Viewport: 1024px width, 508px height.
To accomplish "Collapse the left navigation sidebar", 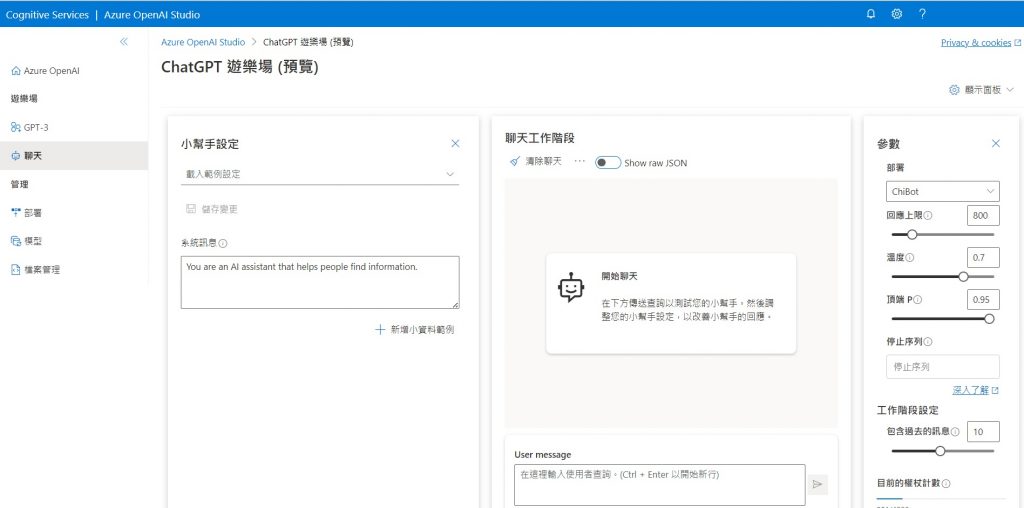I will click(124, 42).
